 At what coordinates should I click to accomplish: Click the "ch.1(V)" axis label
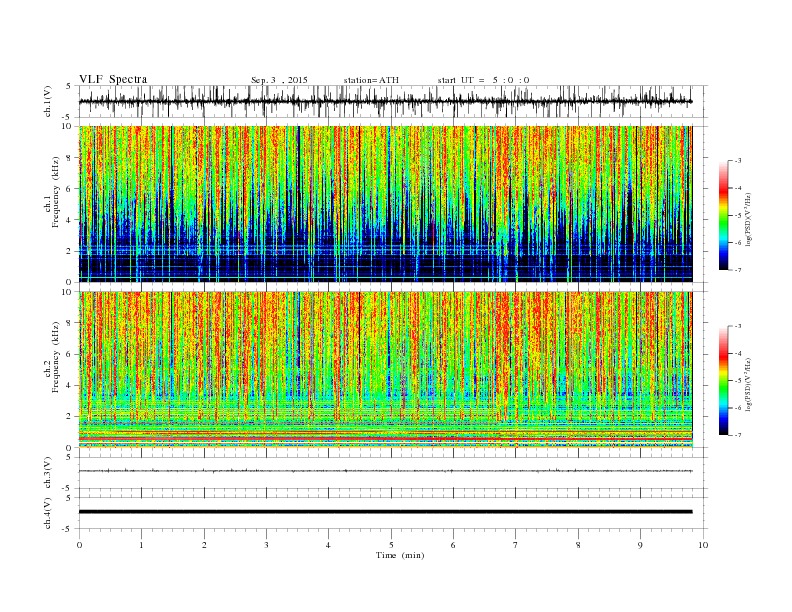click(48, 102)
